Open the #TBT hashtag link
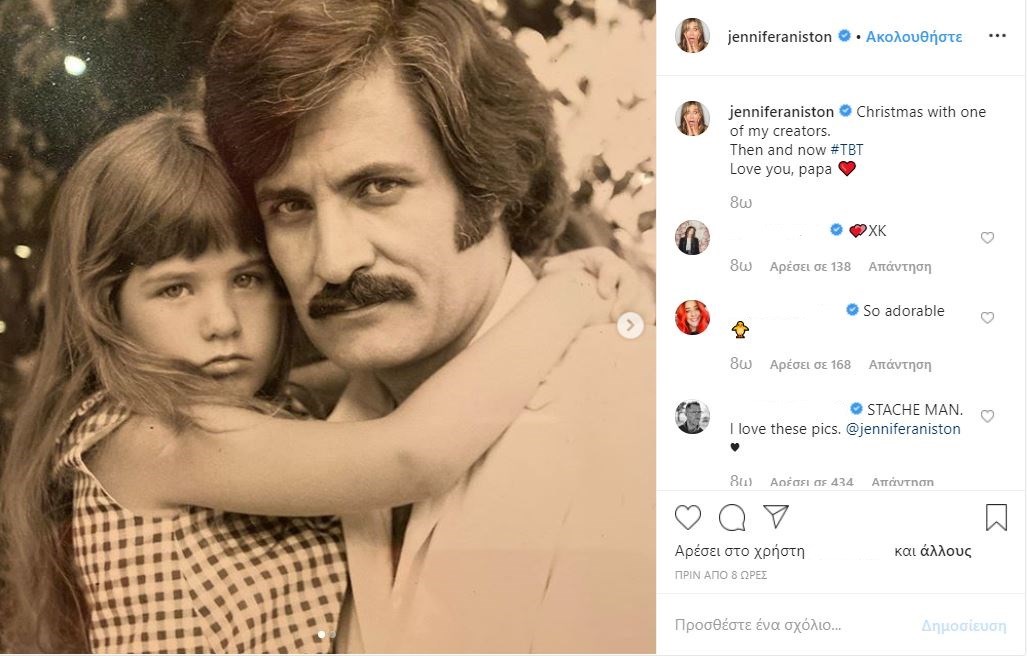 (846, 150)
